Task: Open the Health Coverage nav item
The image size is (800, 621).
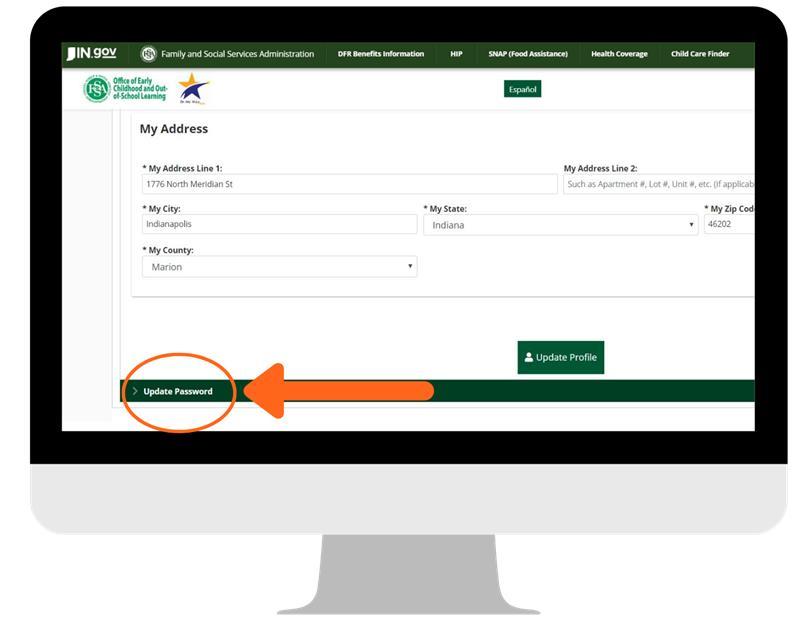Action: point(619,54)
